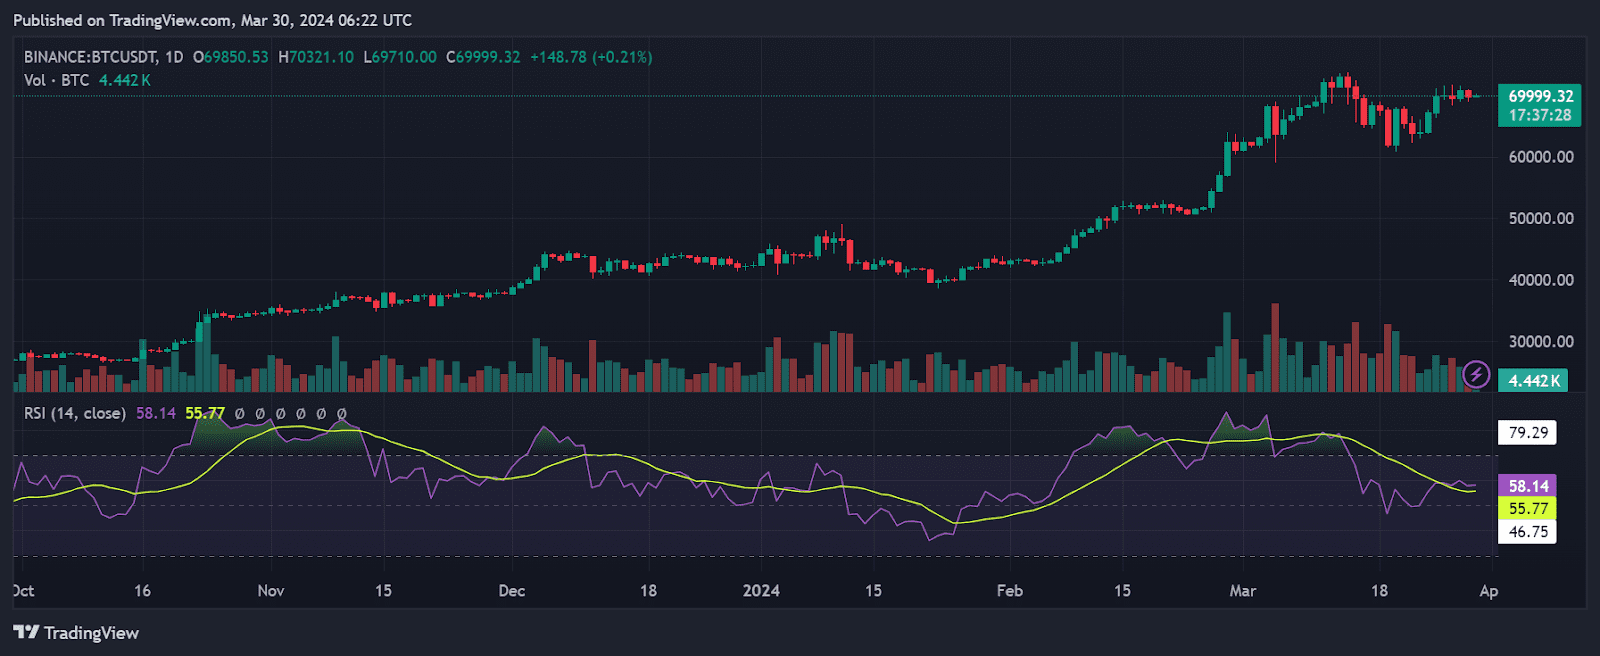Click the countdown timer 17:37:28
Image resolution: width=1600 pixels, height=656 pixels.
[1540, 116]
